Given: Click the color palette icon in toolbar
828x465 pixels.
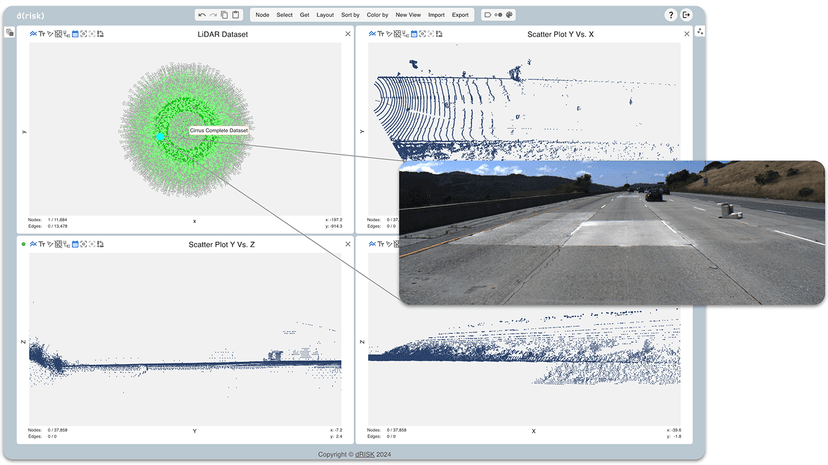Looking at the screenshot, I should tap(509, 15).
